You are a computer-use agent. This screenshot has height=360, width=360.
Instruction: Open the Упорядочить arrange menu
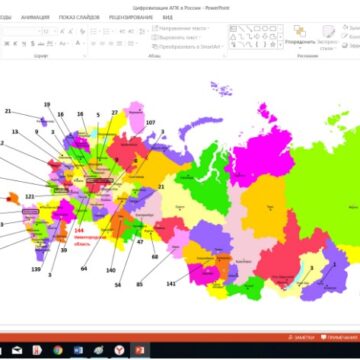pos(300,36)
